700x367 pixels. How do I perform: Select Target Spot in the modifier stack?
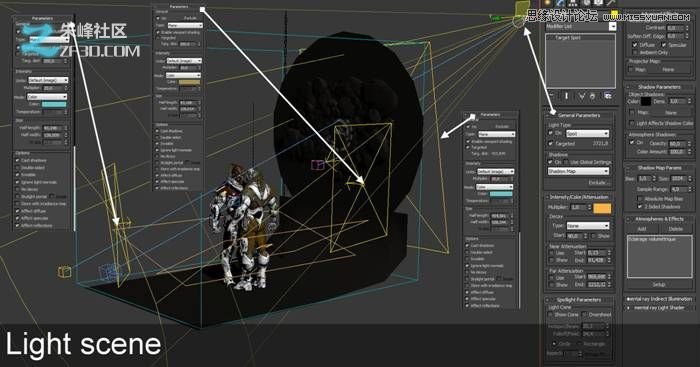pyautogui.click(x=568, y=38)
